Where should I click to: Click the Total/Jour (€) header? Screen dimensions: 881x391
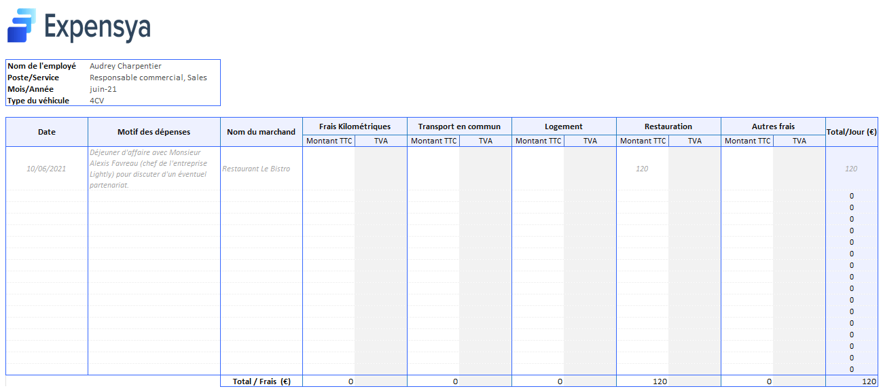coord(851,132)
